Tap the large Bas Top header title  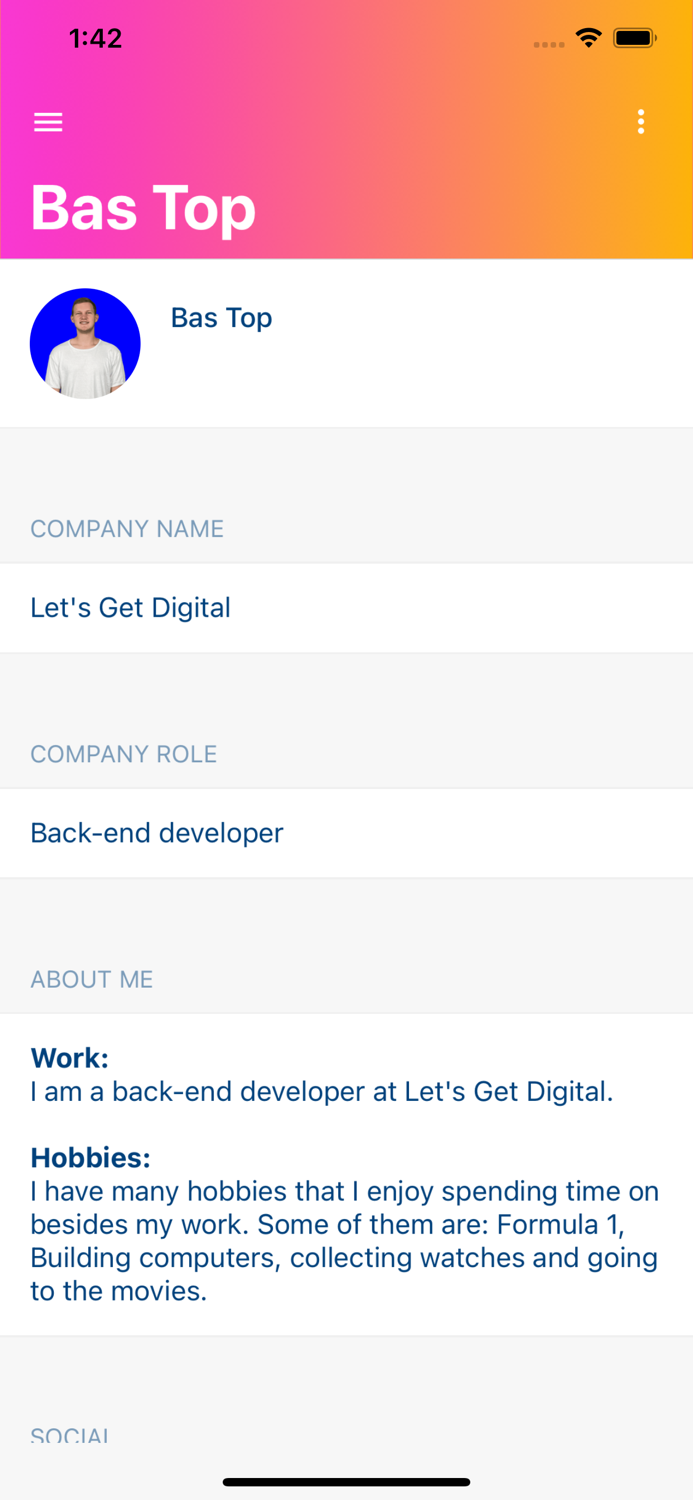143,208
